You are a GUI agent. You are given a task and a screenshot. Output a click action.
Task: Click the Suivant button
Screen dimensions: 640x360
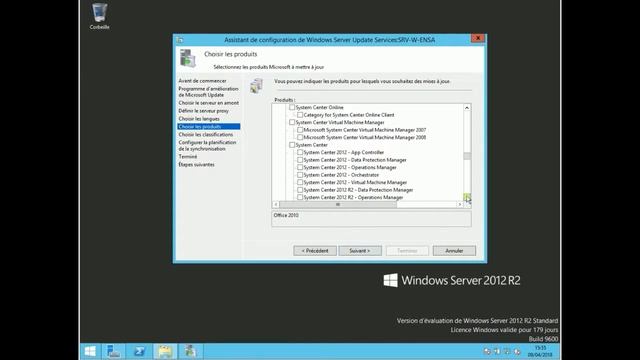coord(360,251)
